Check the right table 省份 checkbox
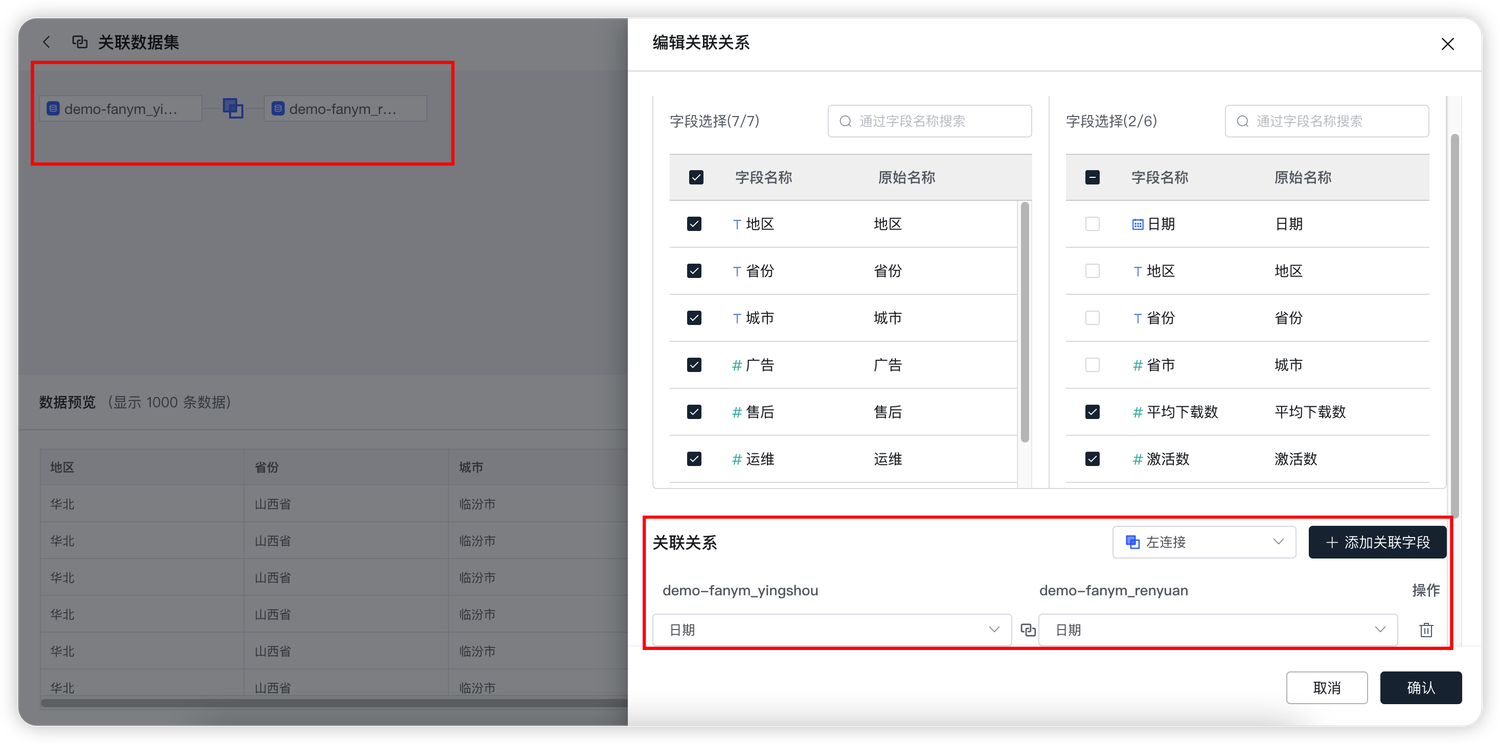Viewport: 1500px width, 744px height. click(1092, 318)
